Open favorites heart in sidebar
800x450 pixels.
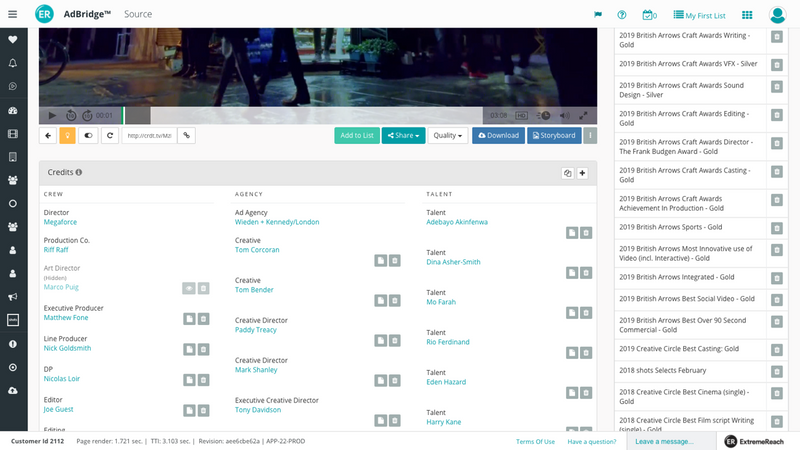13,39
